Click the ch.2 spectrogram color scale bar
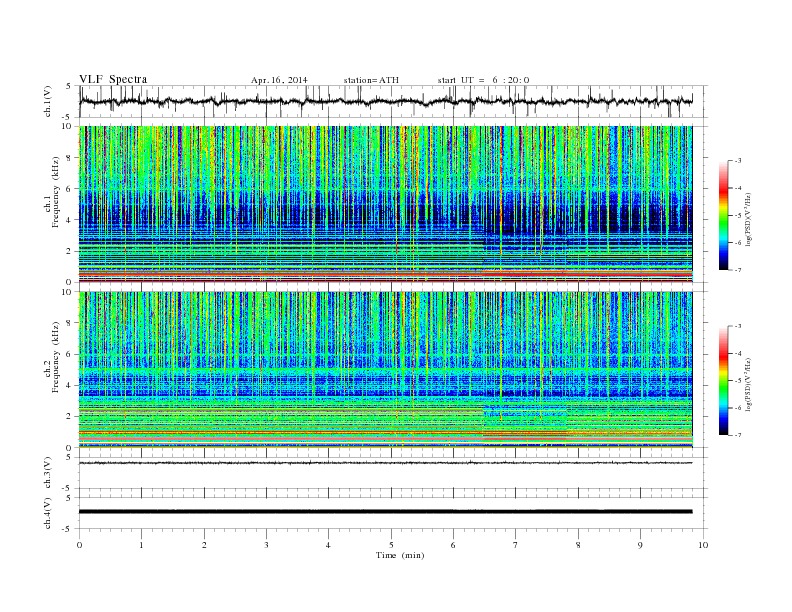The image size is (792, 612). (723, 380)
